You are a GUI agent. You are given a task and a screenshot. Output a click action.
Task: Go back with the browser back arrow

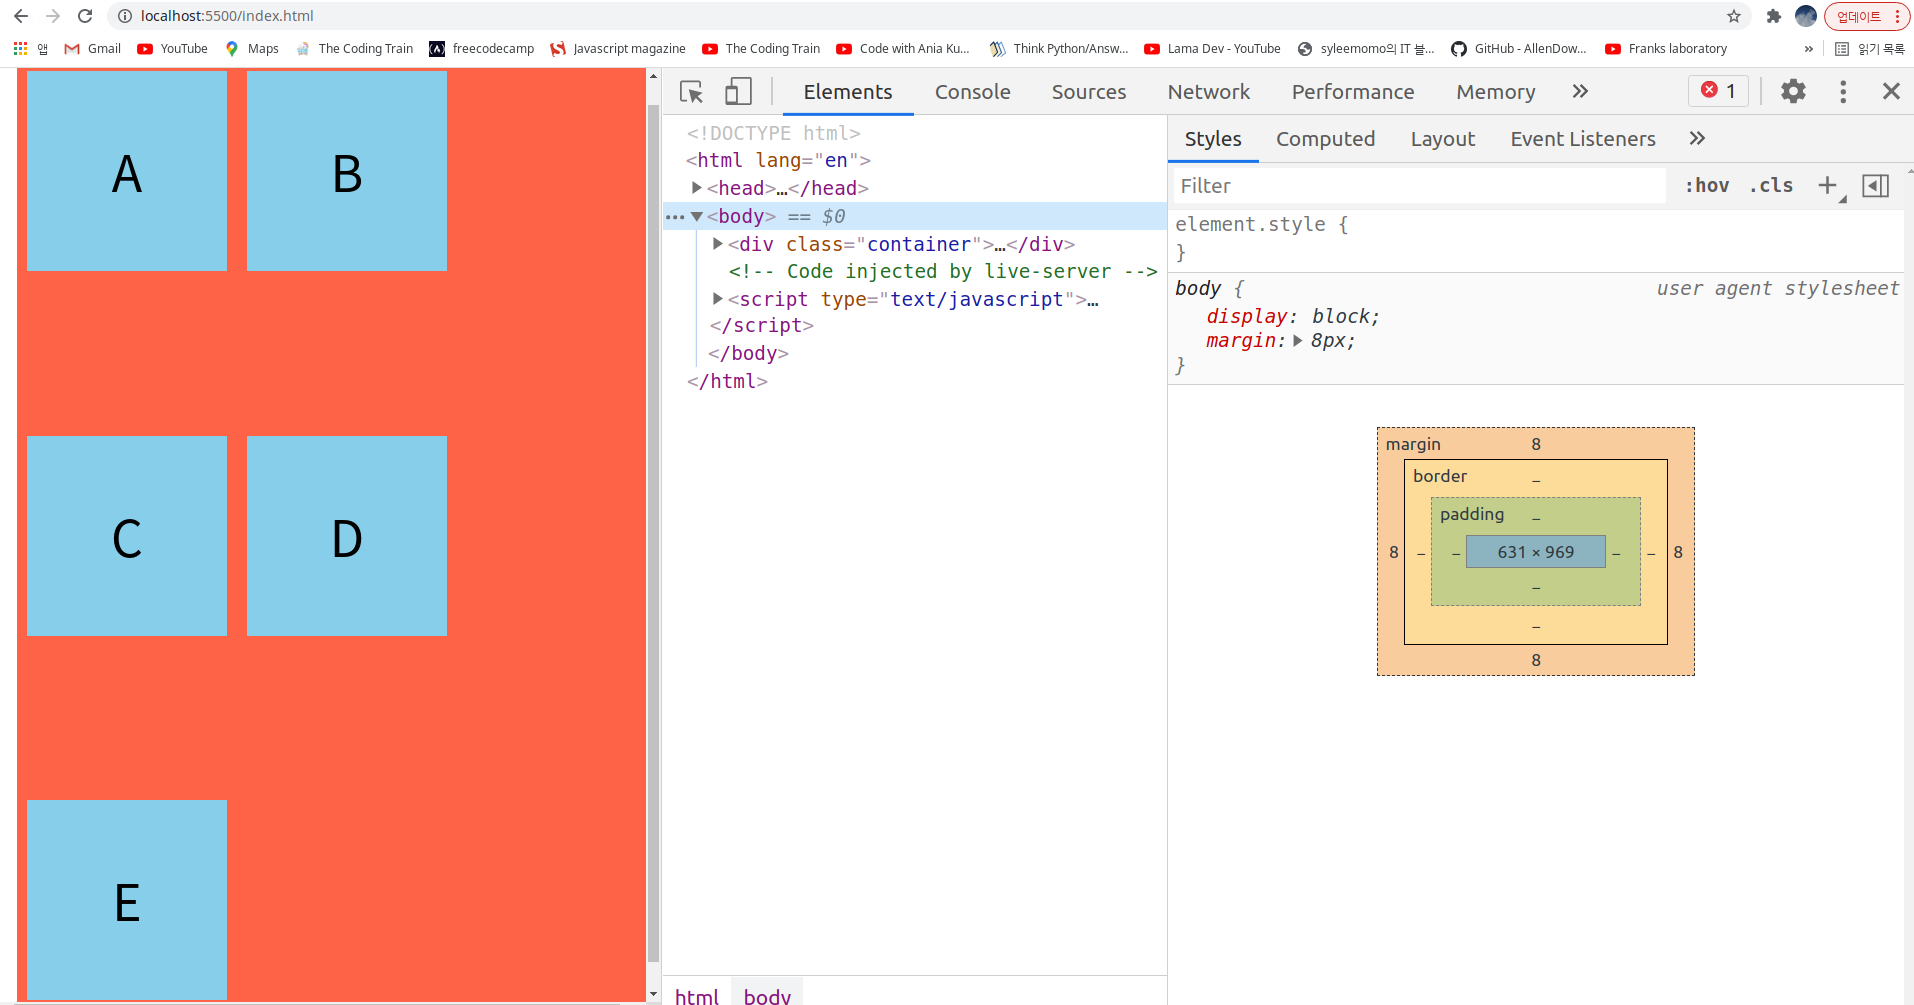[x=21, y=16]
